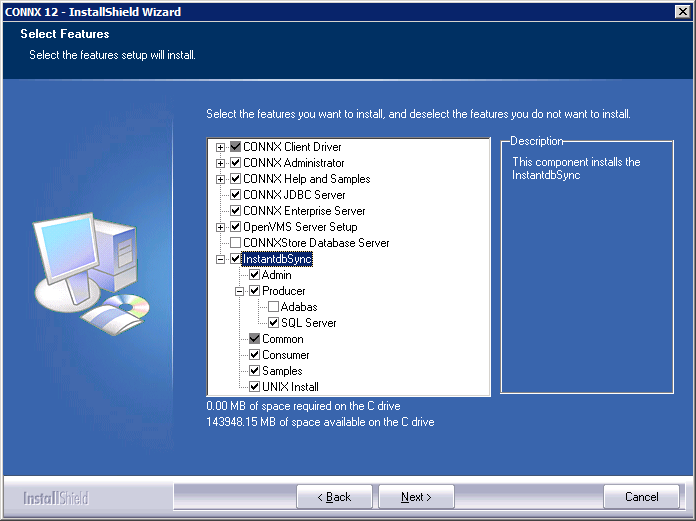Uncheck the UNIX Install checkbox
Screen dimensions: 696x521
[254, 387]
